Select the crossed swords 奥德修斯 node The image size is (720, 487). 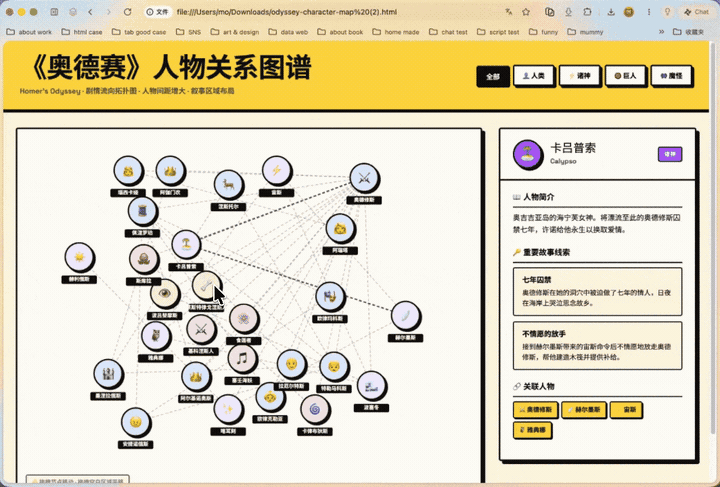[364, 178]
